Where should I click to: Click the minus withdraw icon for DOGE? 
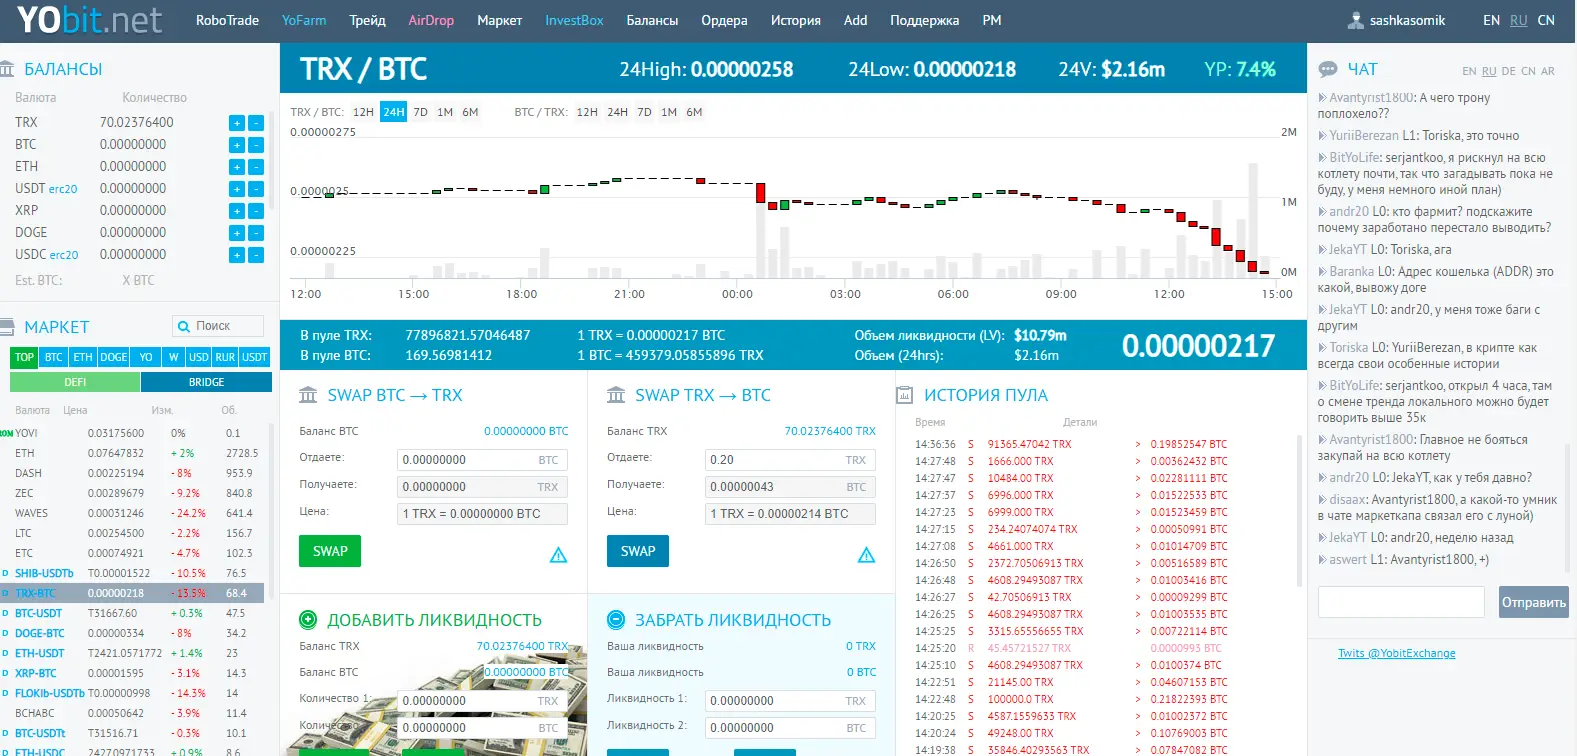pyautogui.click(x=256, y=233)
